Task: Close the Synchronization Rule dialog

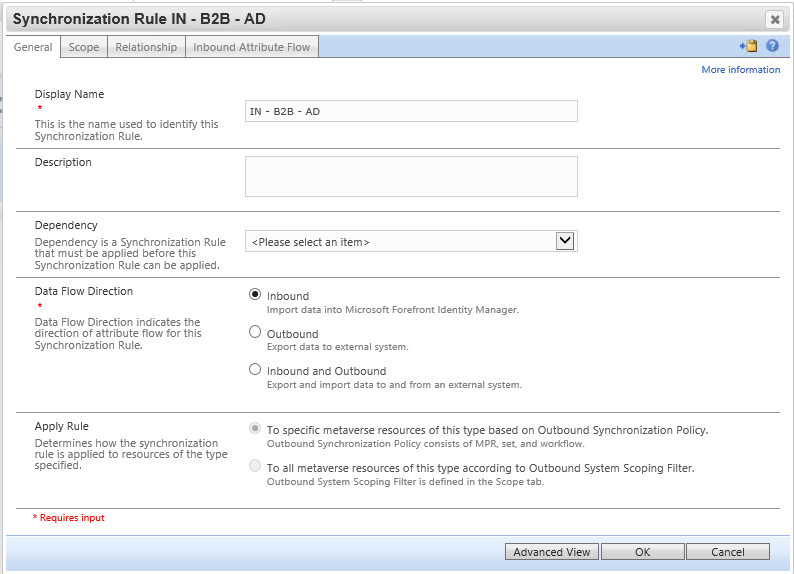Action: pos(774,20)
